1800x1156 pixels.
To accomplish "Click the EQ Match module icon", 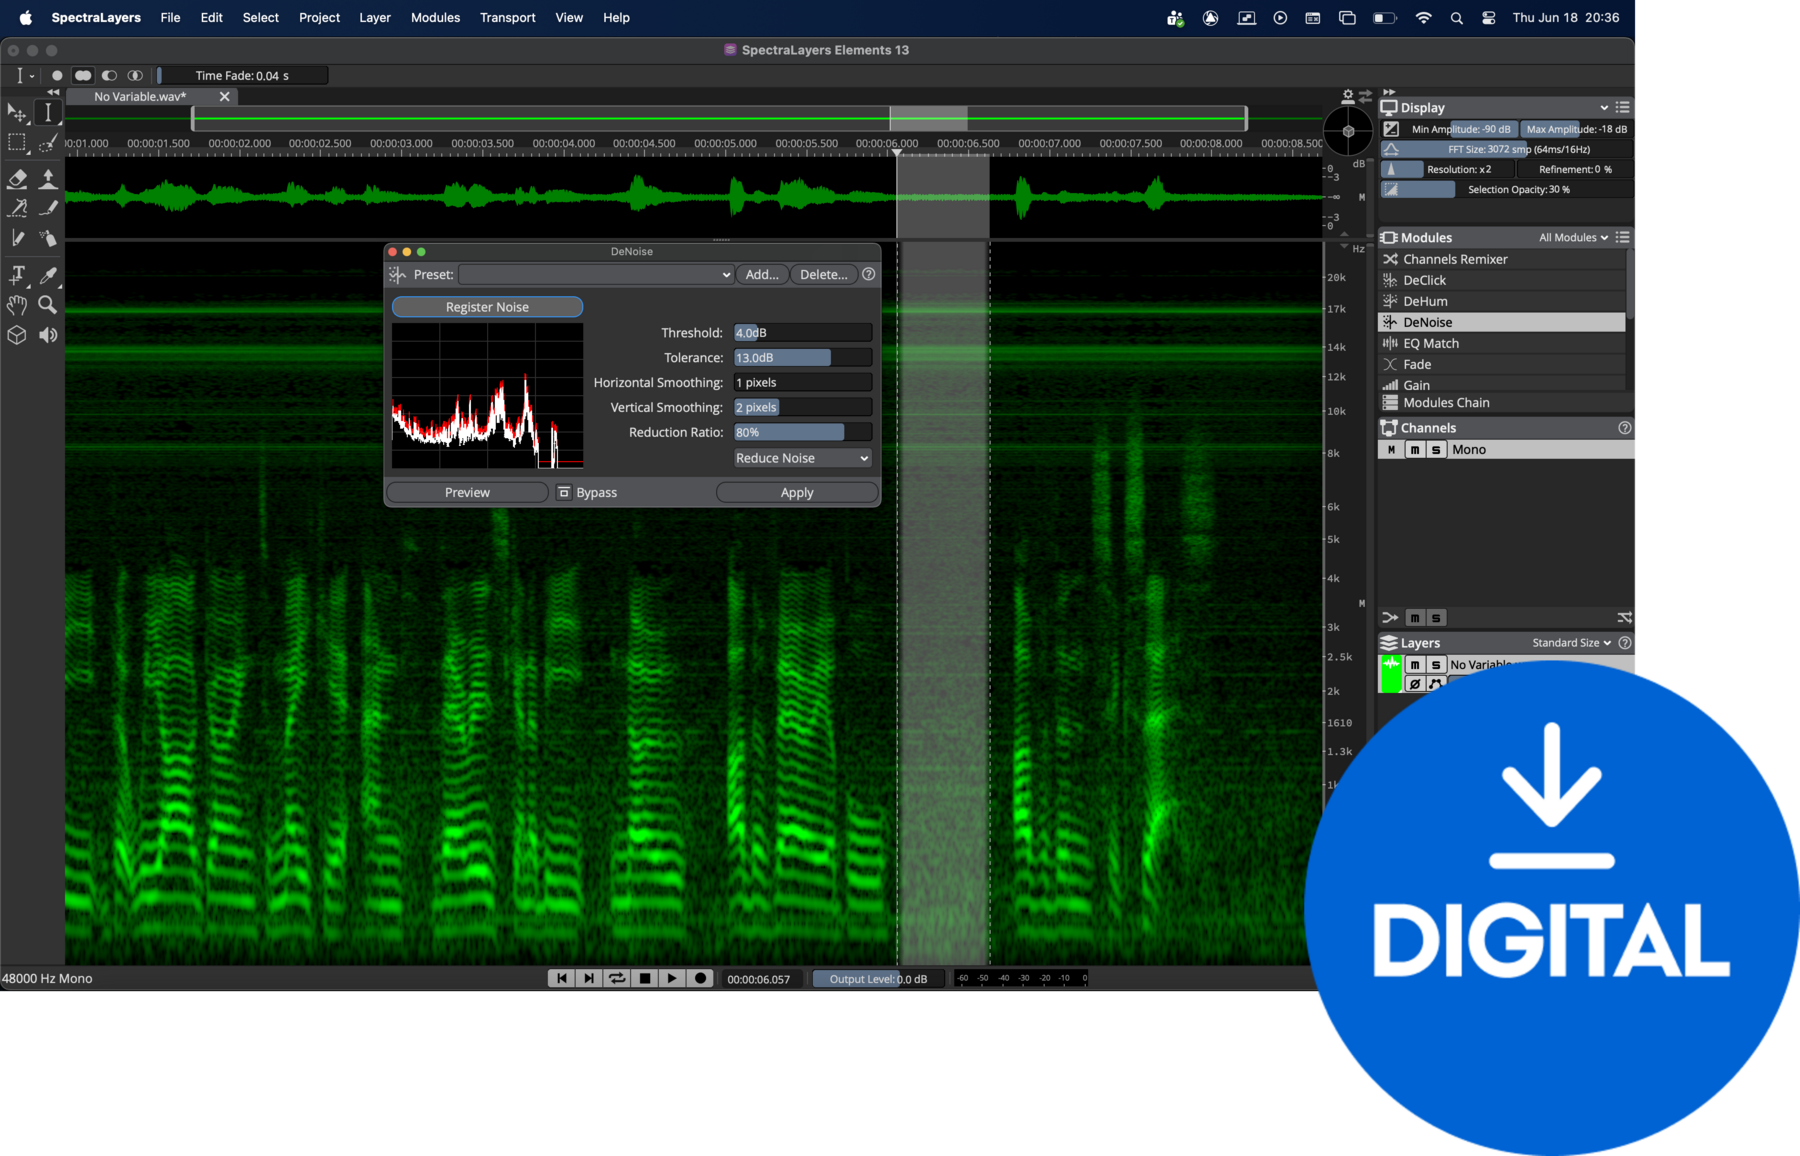I will pyautogui.click(x=1390, y=343).
